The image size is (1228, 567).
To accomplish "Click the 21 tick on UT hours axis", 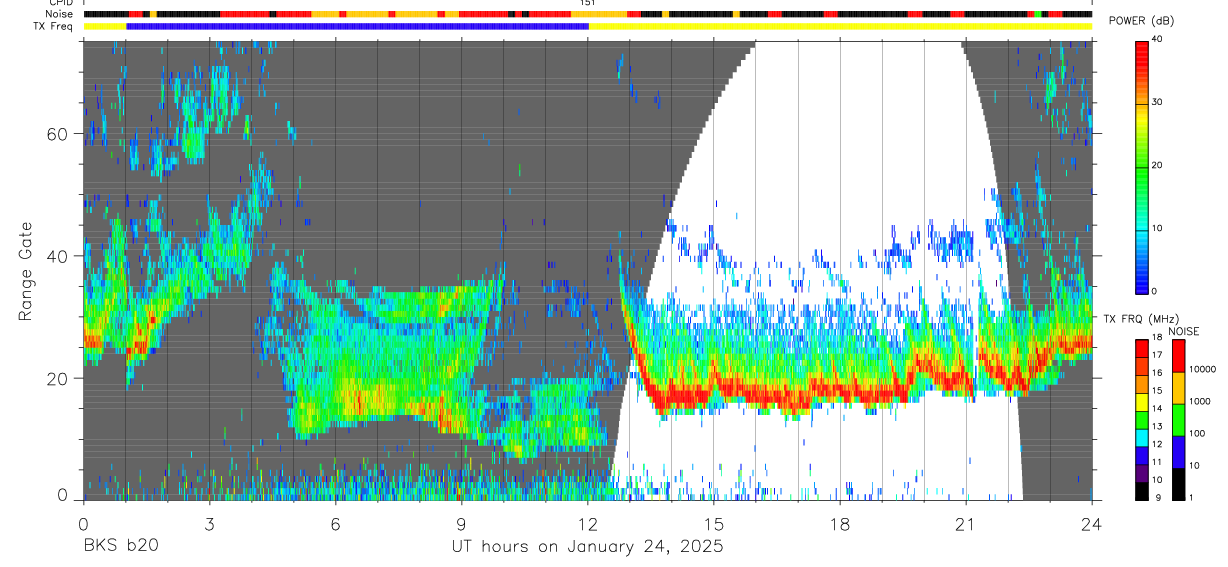I will pyautogui.click(x=966, y=523).
